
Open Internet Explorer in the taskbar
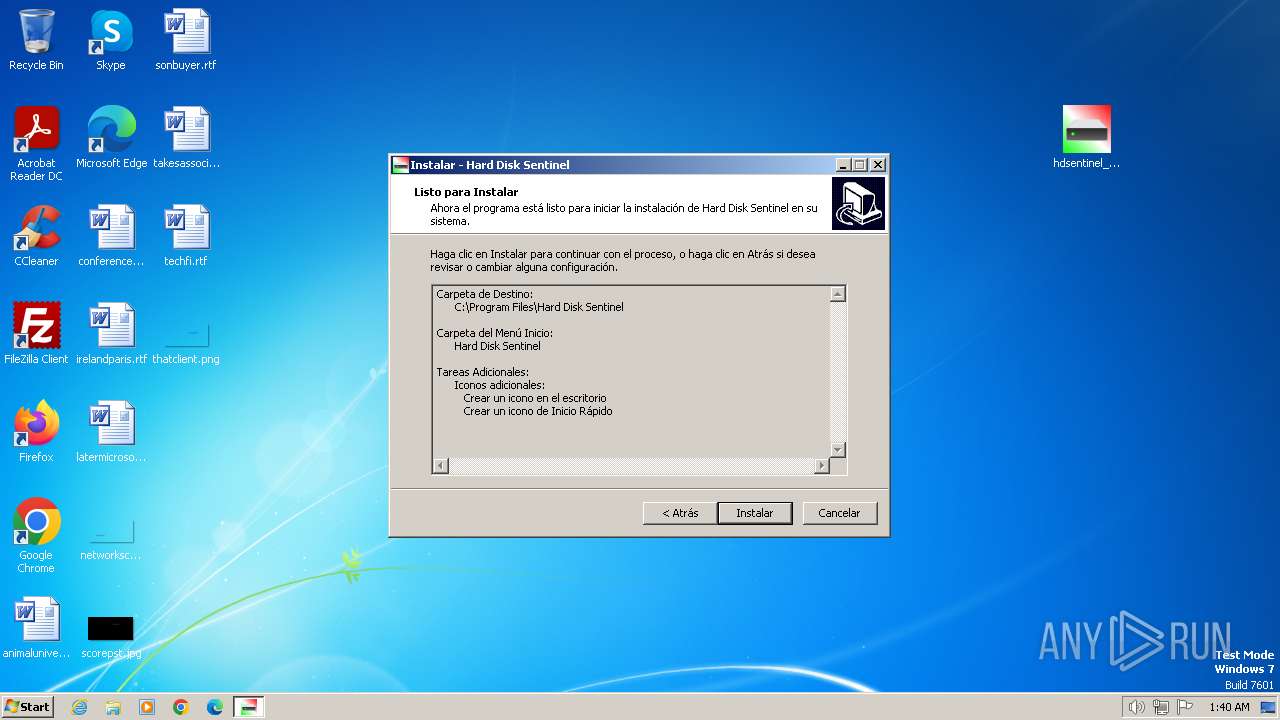pyautogui.click(x=79, y=707)
